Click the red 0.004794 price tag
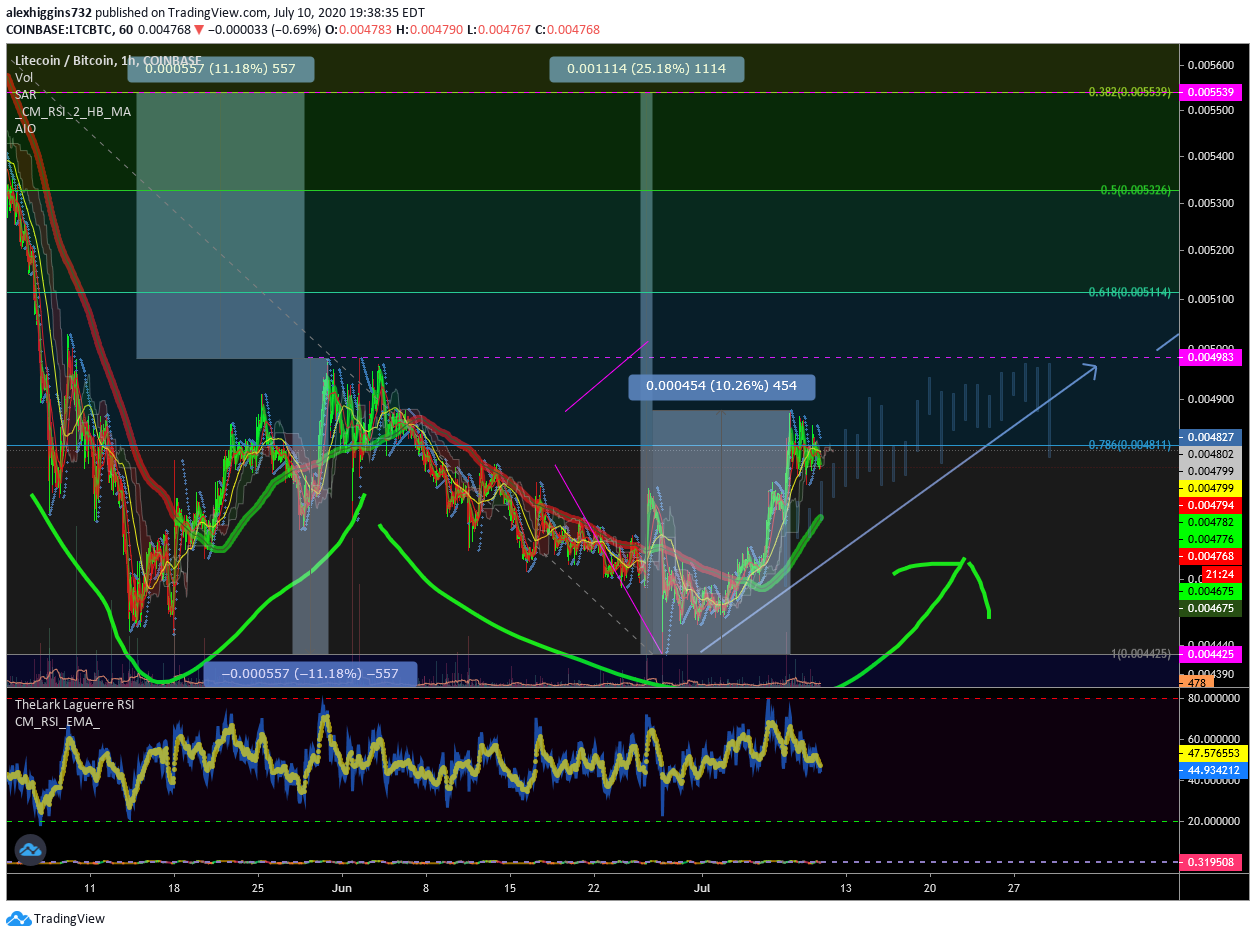This screenshot has height=937, width=1256. [1213, 505]
